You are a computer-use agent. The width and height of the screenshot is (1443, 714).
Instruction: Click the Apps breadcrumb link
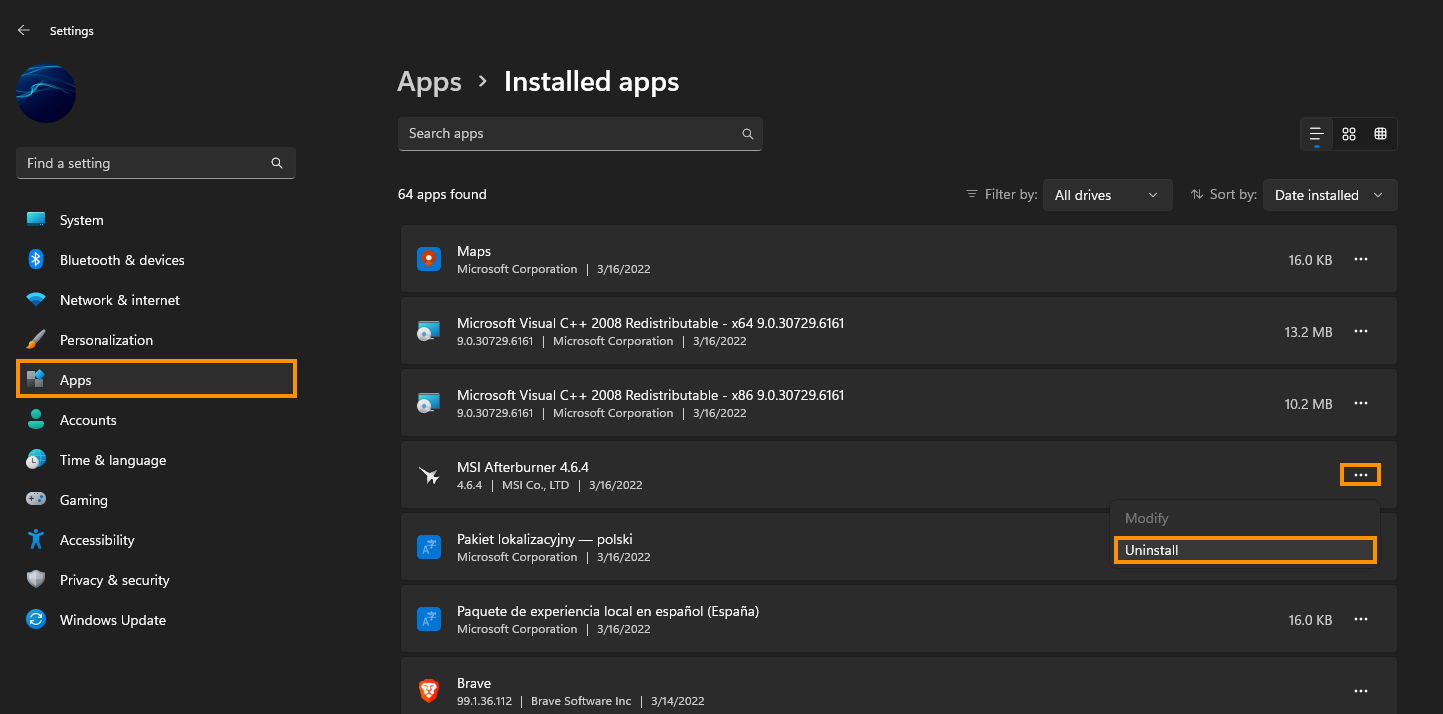(429, 82)
